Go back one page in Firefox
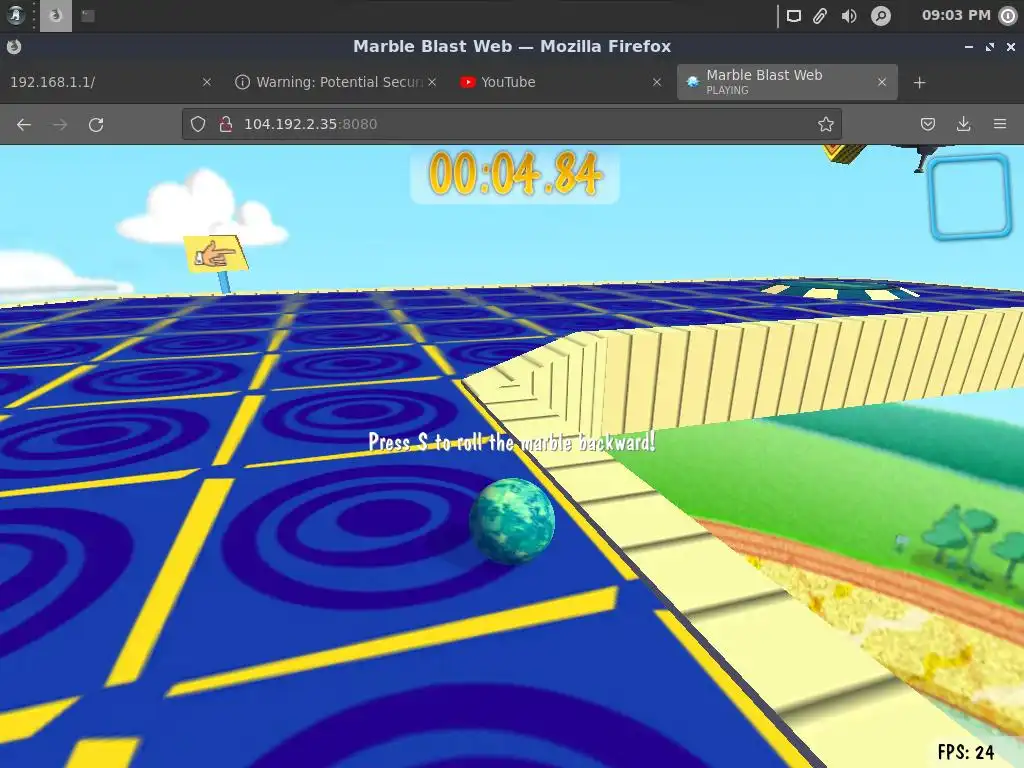 point(24,124)
